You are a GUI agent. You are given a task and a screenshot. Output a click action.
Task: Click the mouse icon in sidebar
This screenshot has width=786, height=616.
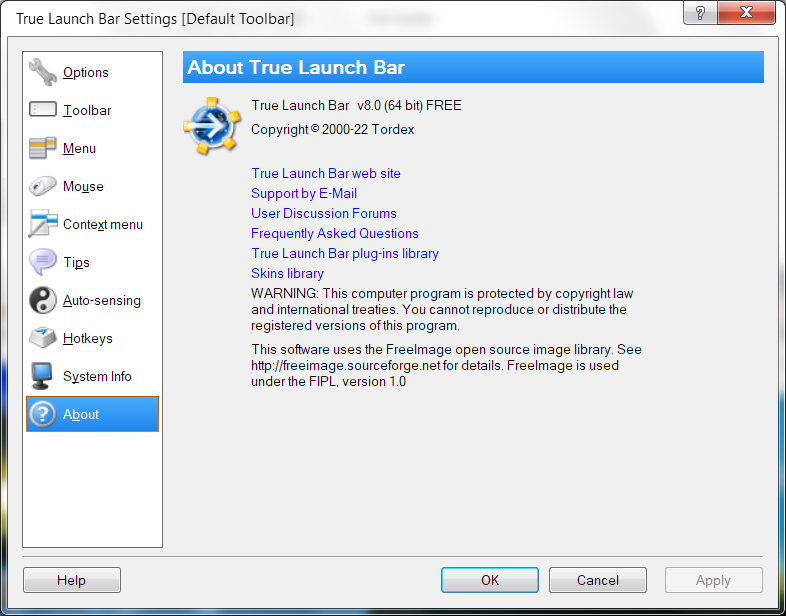click(43, 186)
